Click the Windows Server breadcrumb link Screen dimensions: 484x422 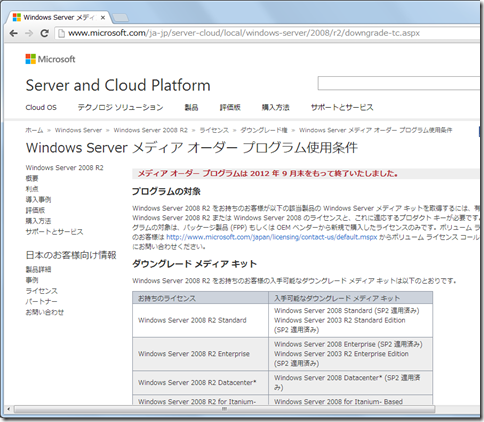[x=78, y=130]
